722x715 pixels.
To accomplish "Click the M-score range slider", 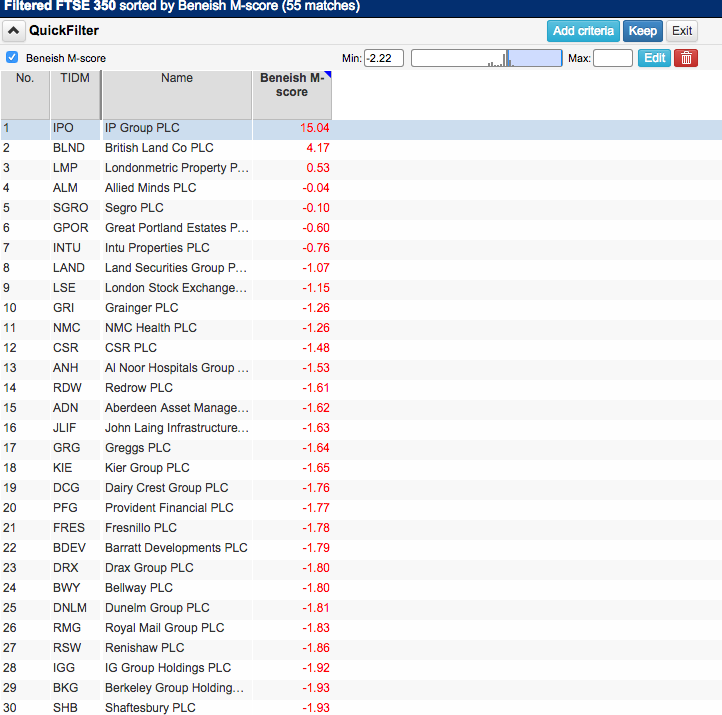I will pyautogui.click(x=486, y=58).
